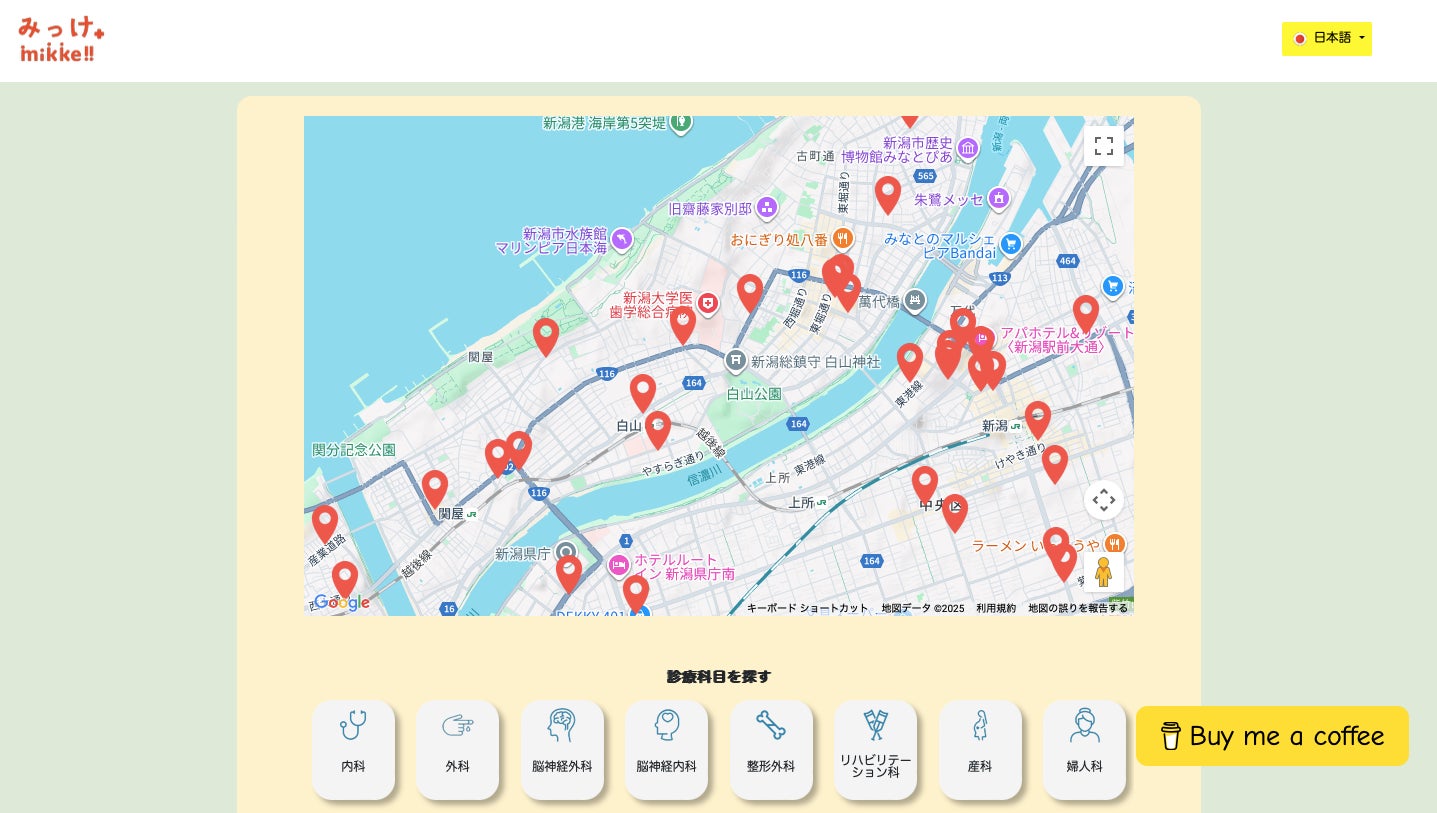
Task: Click 新潟市水族館 マリンピア日本海 map icon
Action: click(622, 239)
